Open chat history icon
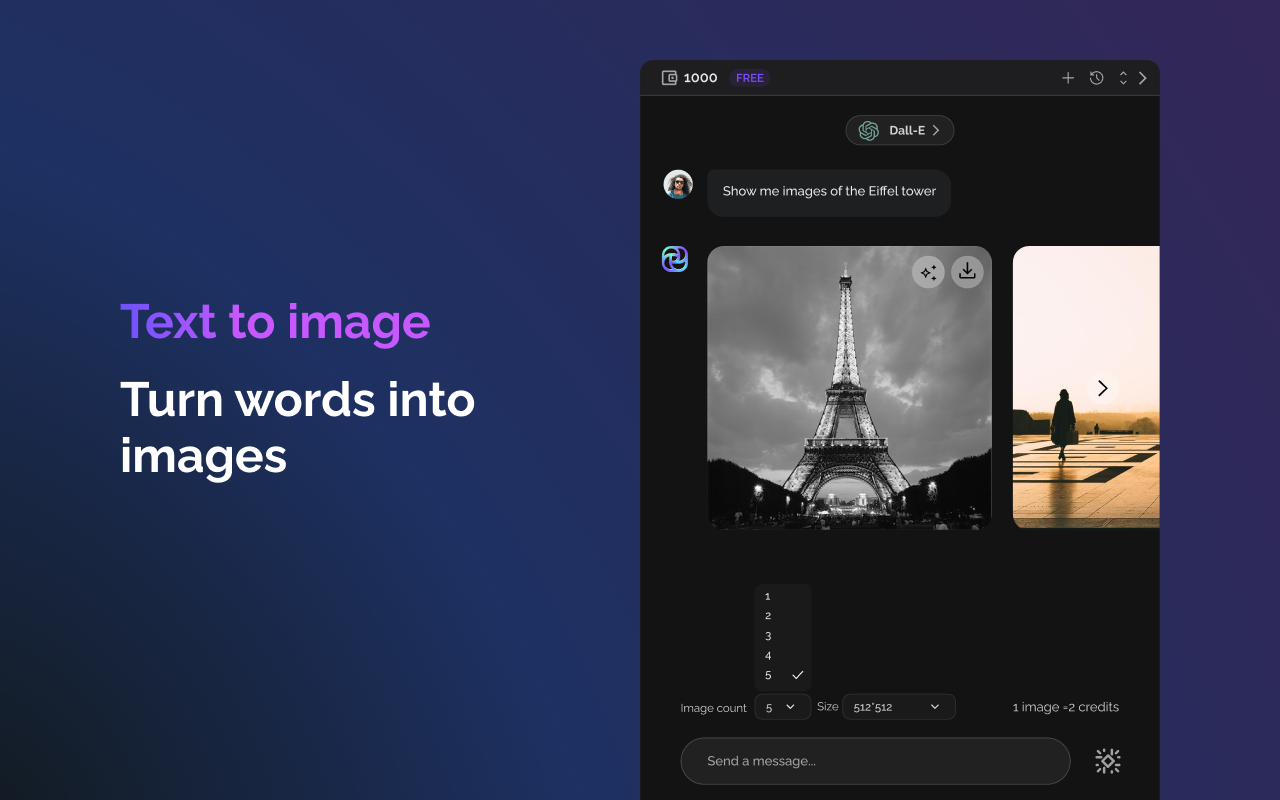Screen dimensions: 1280x800 1096,77
